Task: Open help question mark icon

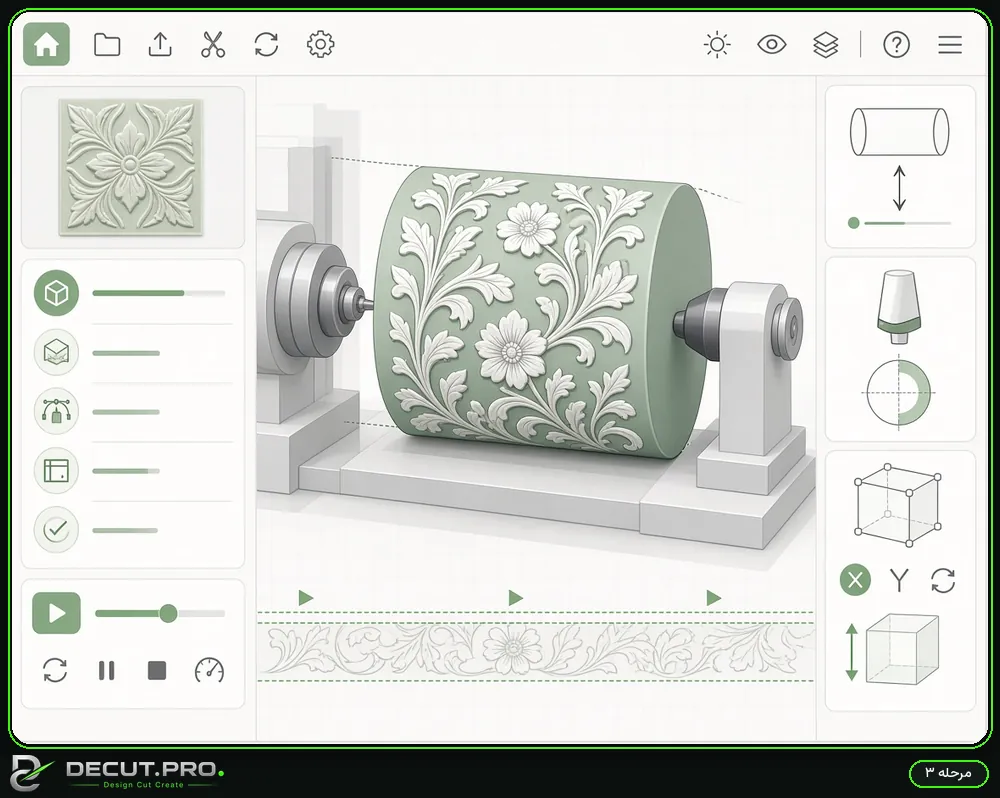Action: pos(896,45)
